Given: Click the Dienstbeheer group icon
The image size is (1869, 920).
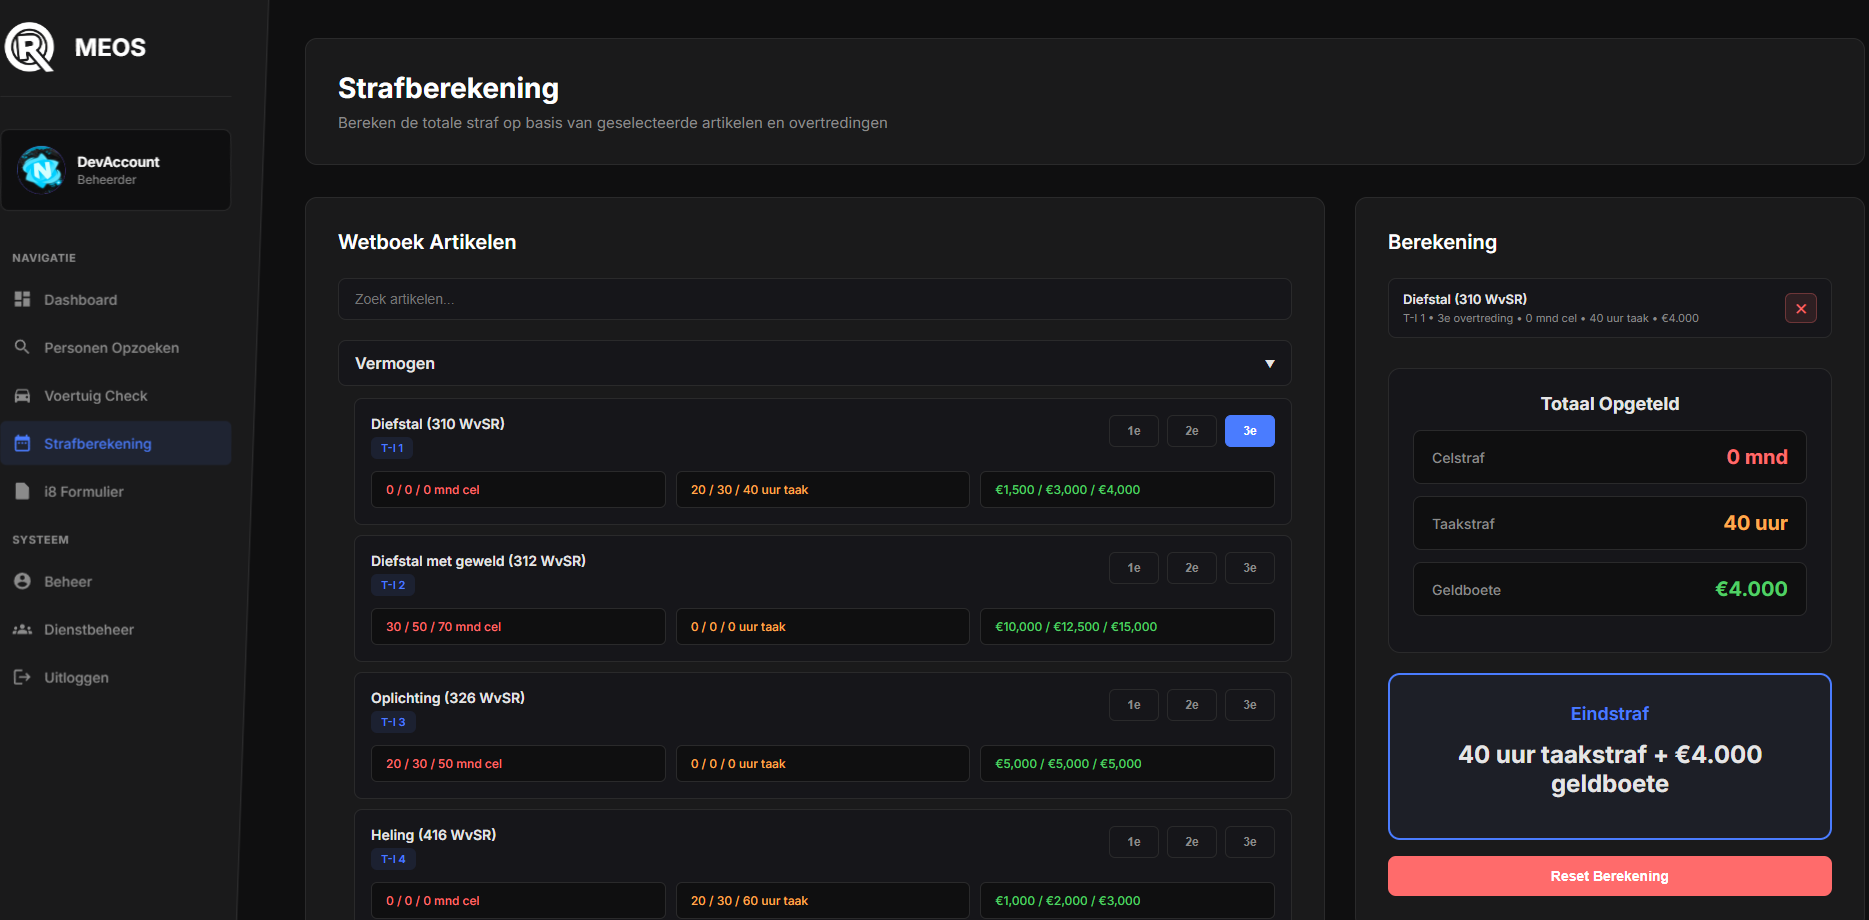Looking at the screenshot, I should 22,629.
